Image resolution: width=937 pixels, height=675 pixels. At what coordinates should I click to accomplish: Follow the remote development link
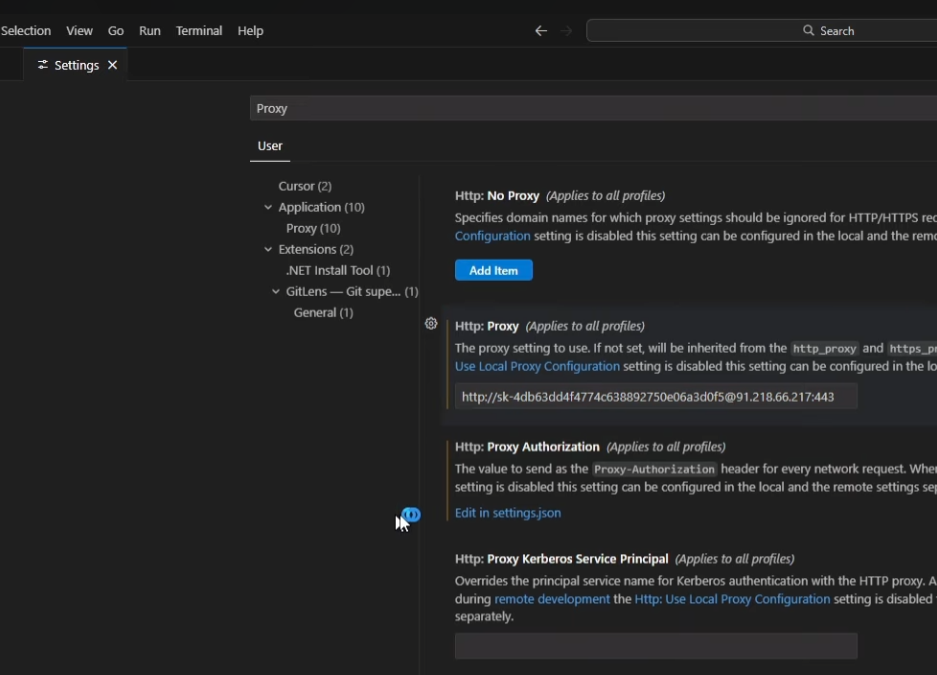pyautogui.click(x=552, y=599)
